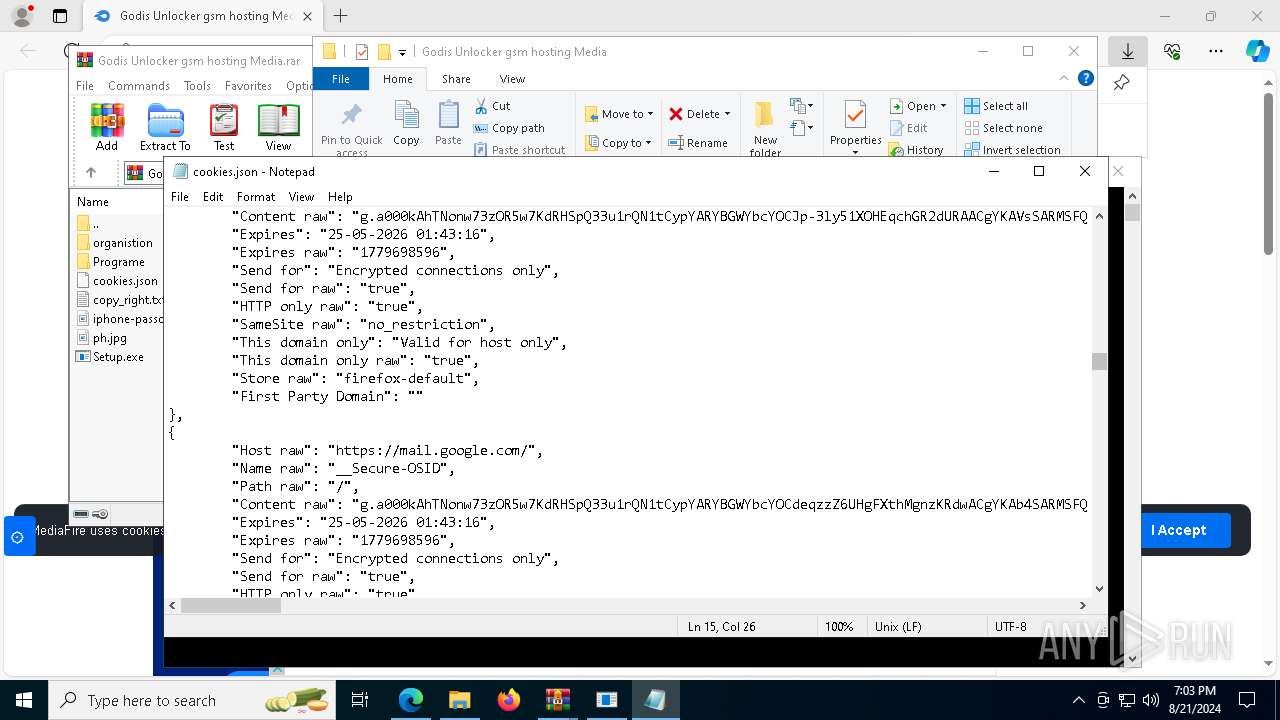Open Edge Copilot icon
This screenshot has height=720, width=1280.
(1257, 51)
